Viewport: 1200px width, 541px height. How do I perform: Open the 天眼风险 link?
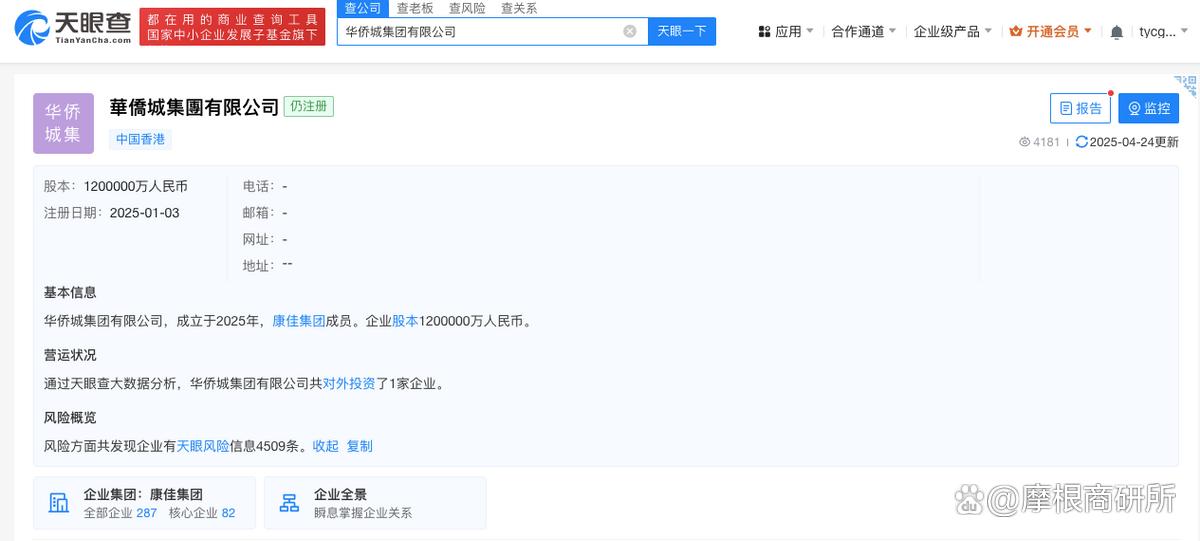[x=203, y=446]
